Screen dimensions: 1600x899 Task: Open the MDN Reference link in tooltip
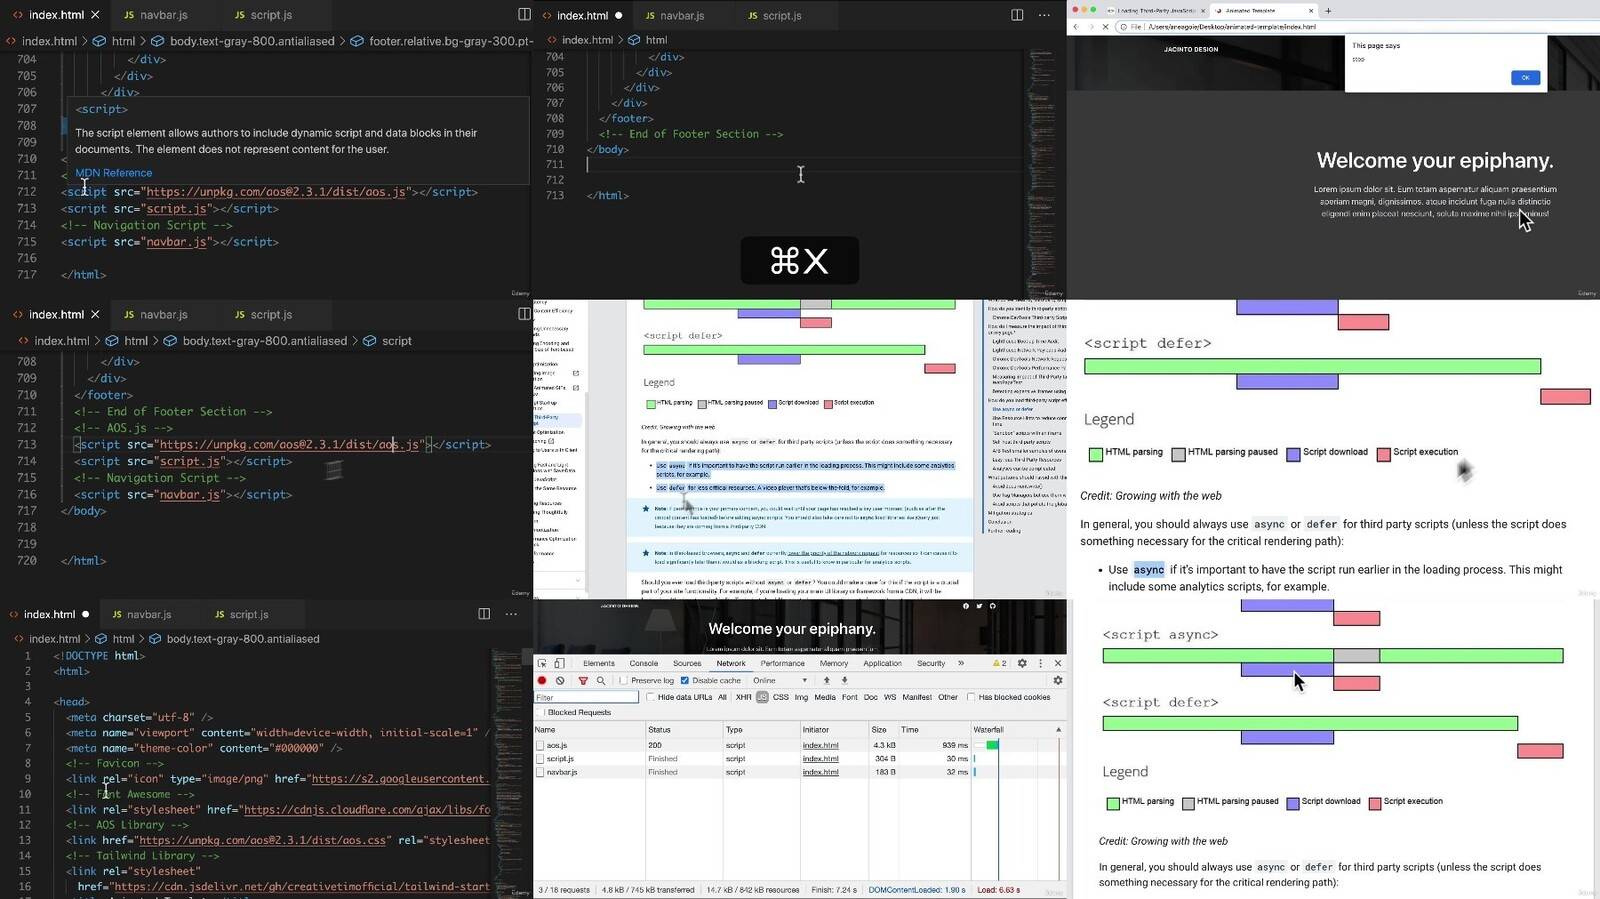(x=114, y=173)
